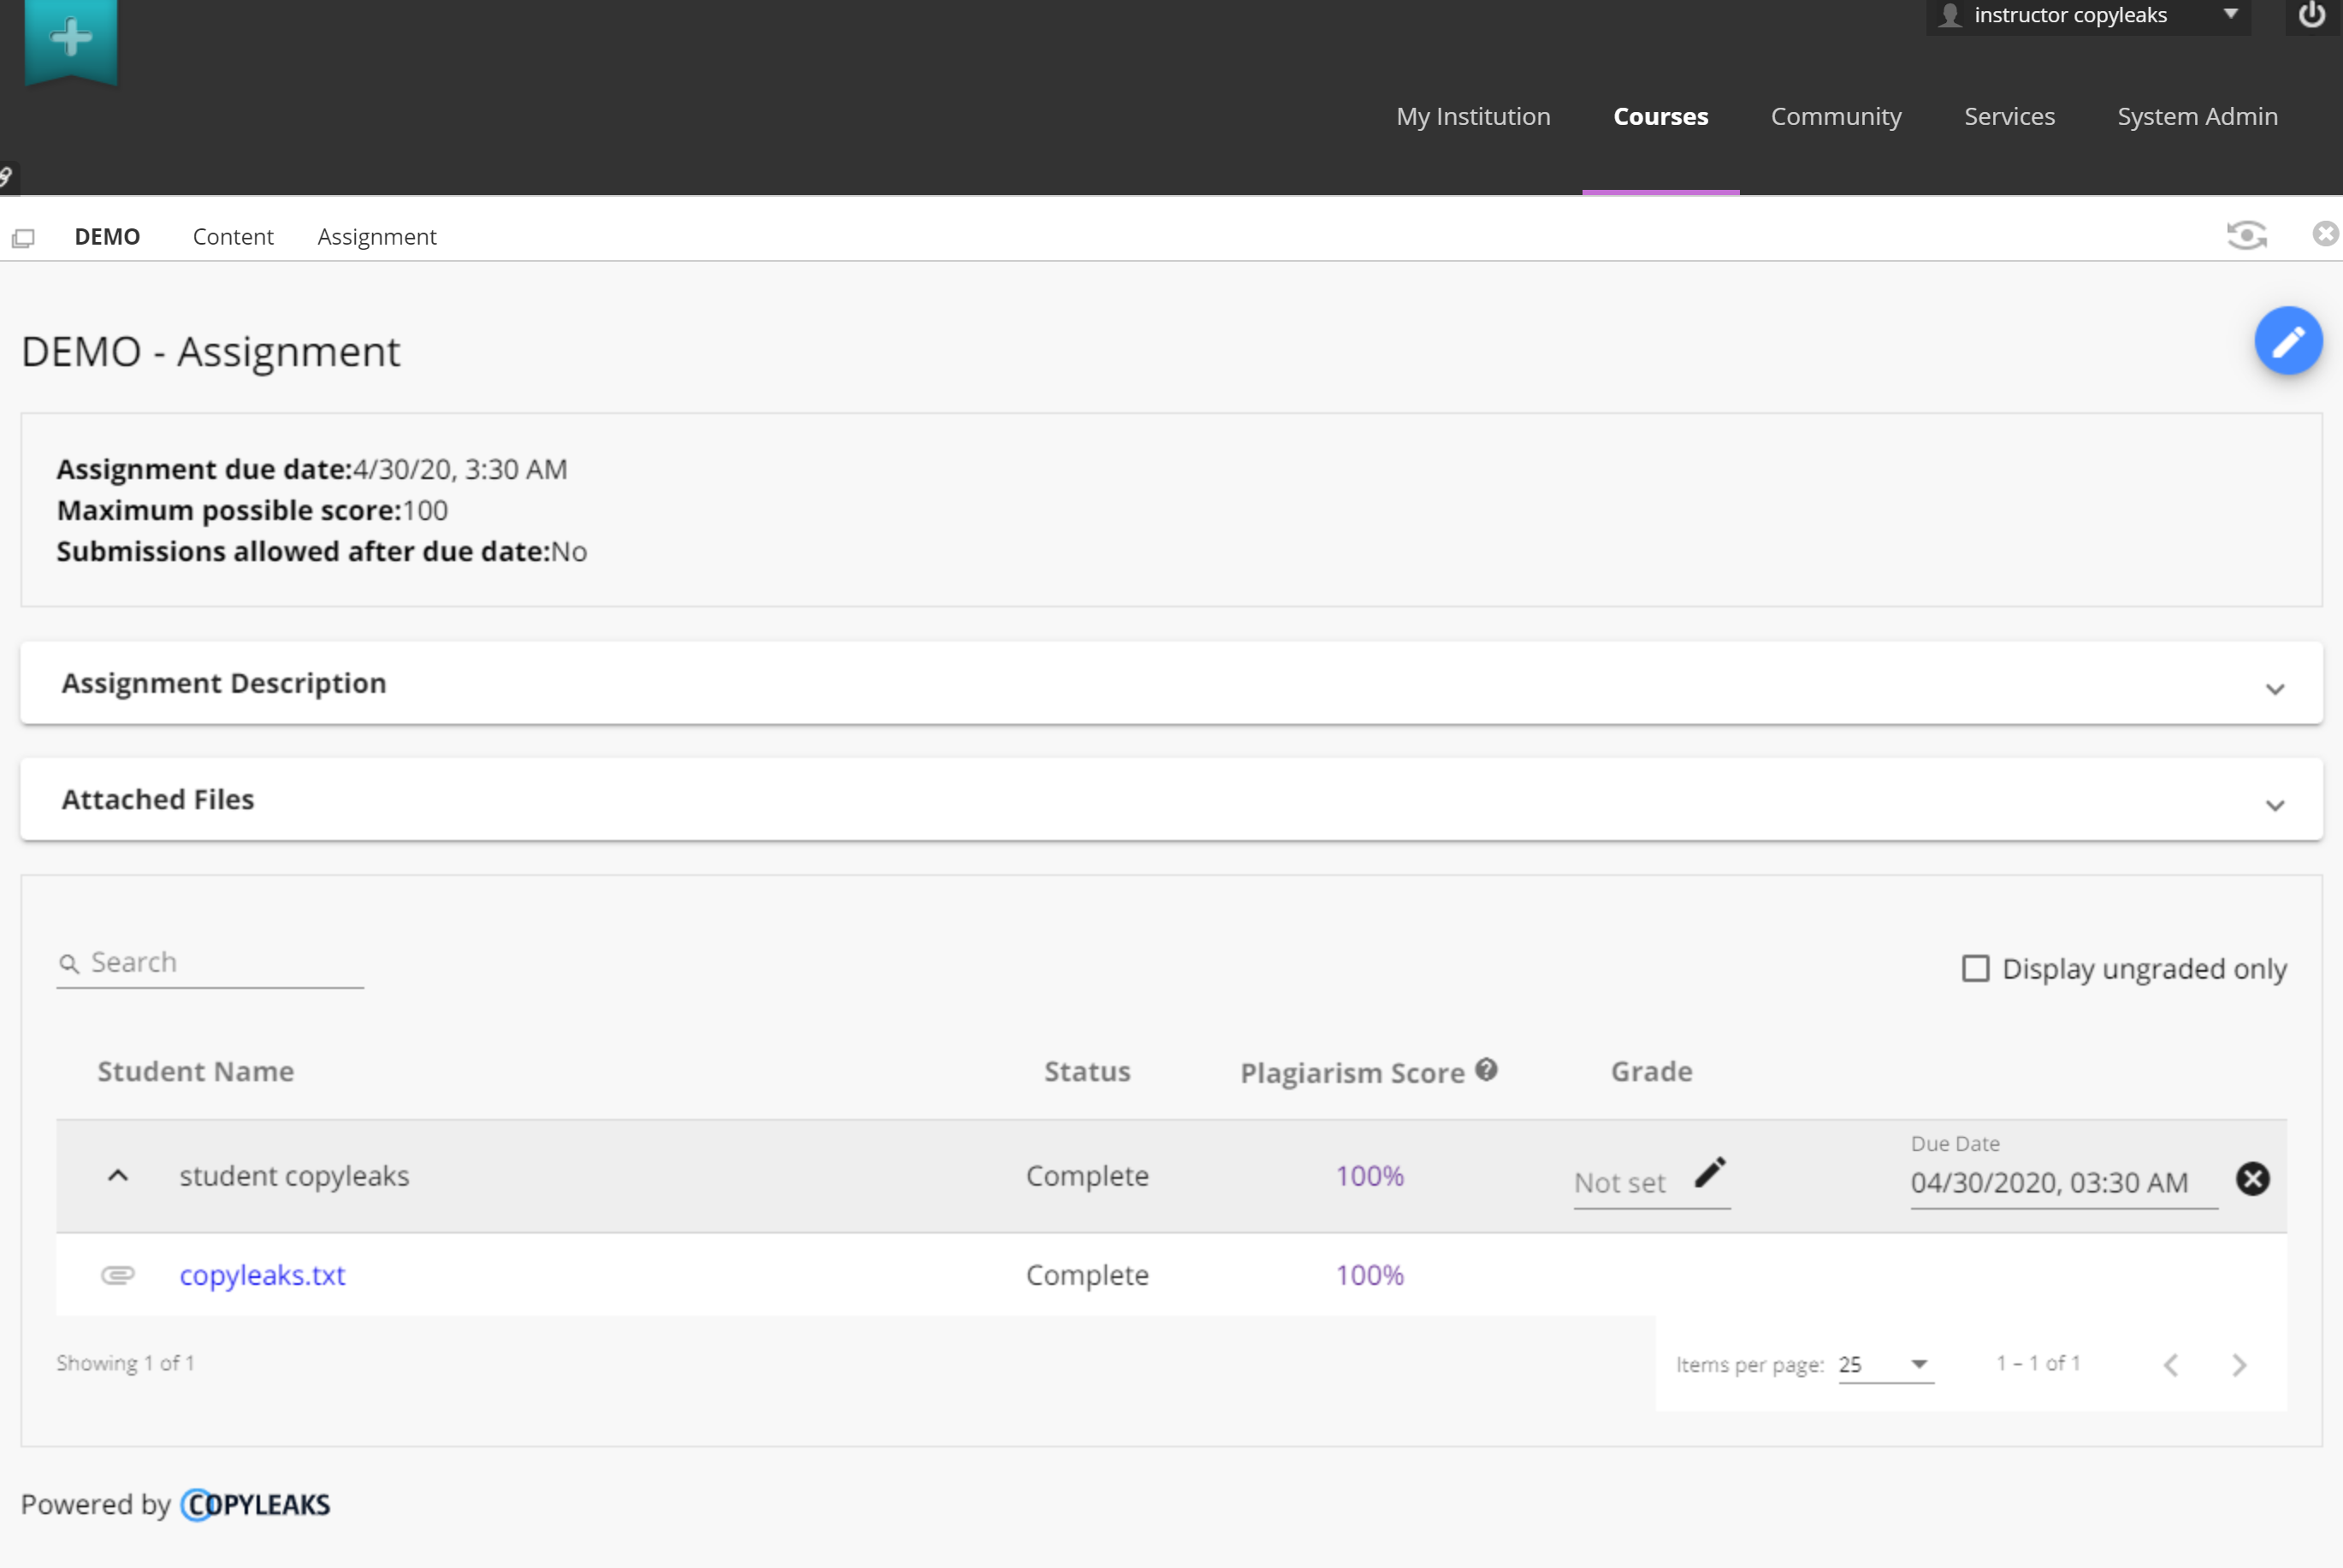Open the My Institution tab

tap(1473, 116)
